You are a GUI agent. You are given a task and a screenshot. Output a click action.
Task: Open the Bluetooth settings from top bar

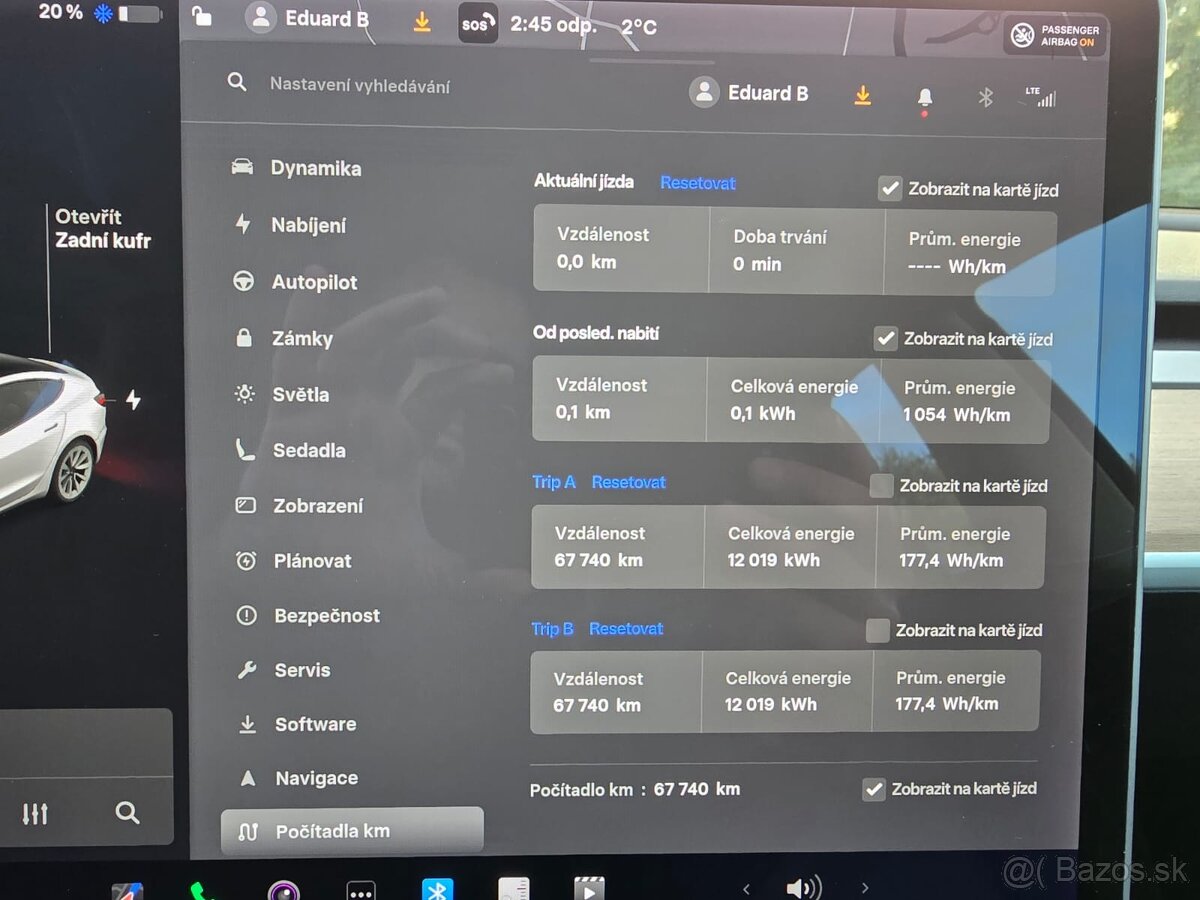click(x=985, y=97)
